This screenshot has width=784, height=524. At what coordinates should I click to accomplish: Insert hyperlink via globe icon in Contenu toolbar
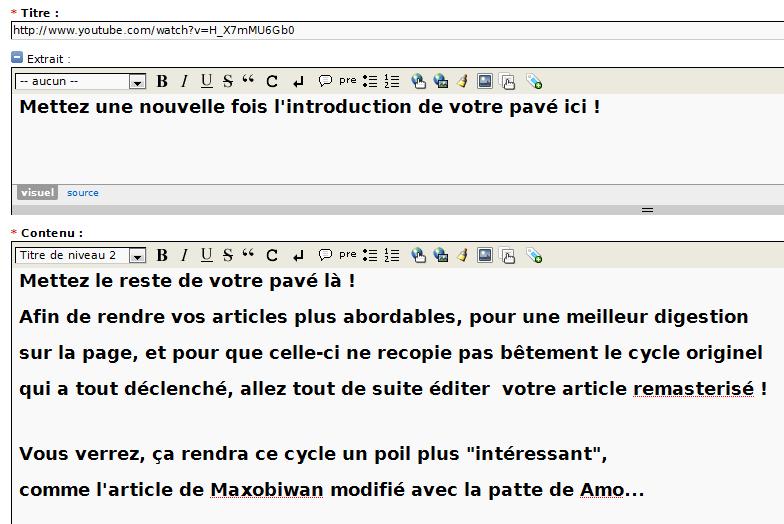[418, 255]
